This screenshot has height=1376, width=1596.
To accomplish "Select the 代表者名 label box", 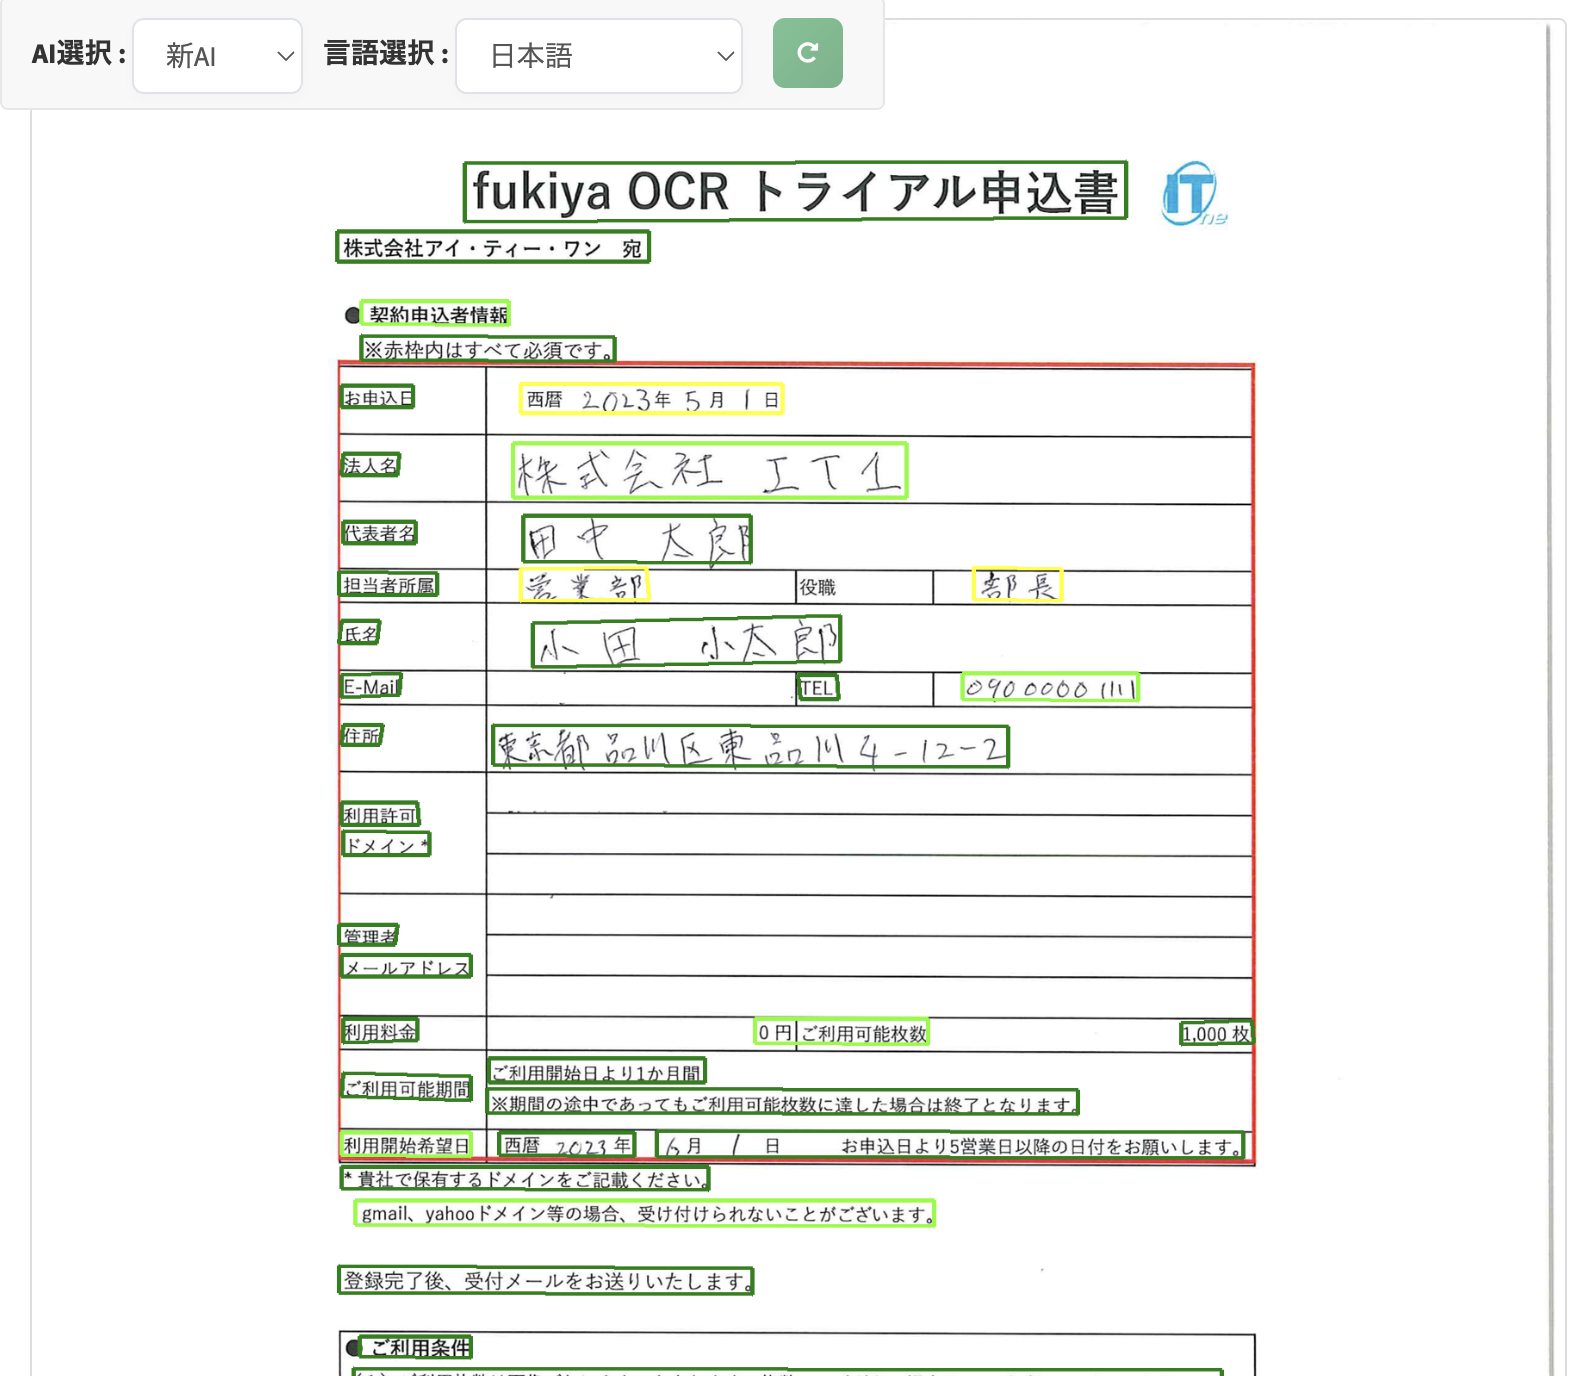I will coord(378,532).
